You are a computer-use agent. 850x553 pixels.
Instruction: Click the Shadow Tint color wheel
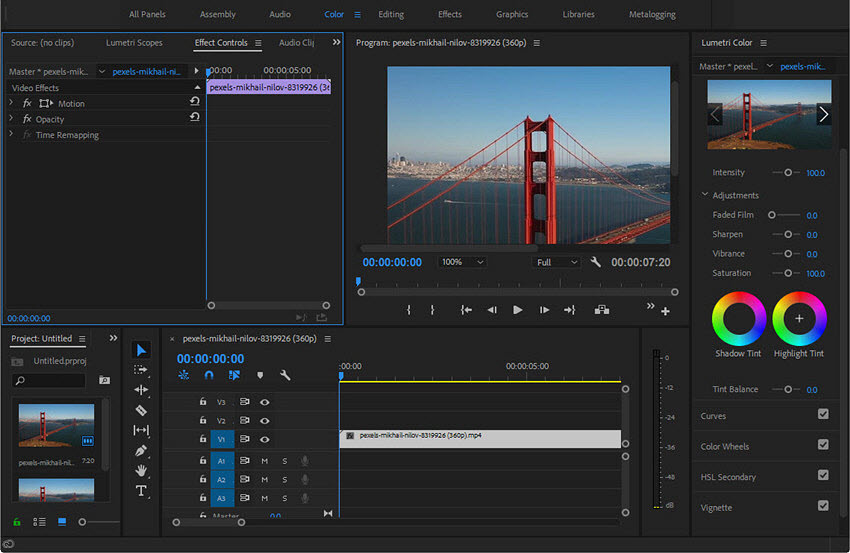click(x=738, y=319)
